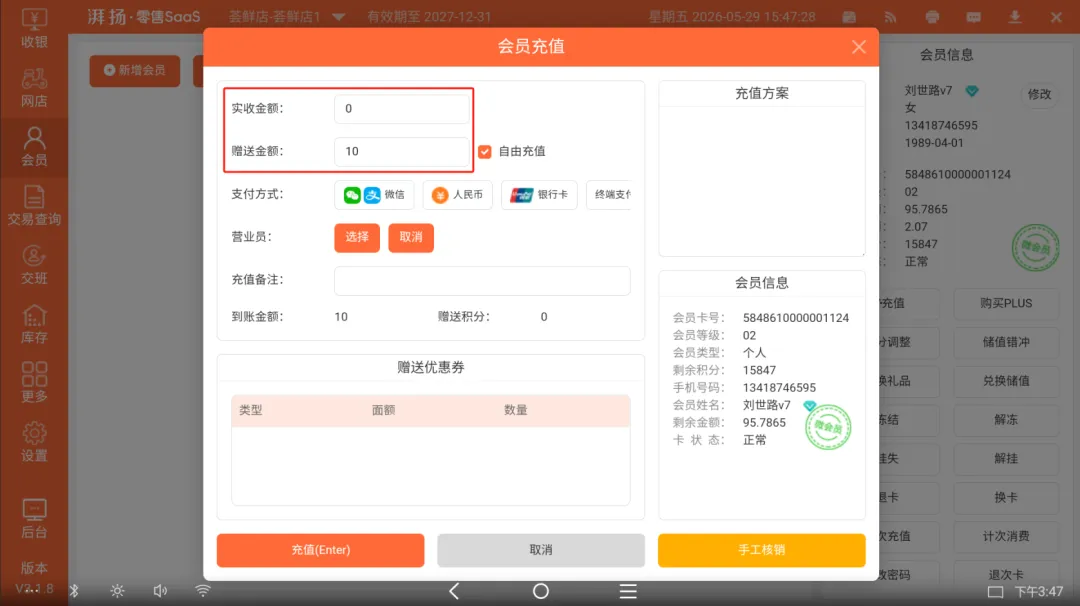Click the 实收金额 input field
Image resolution: width=1080 pixels, height=606 pixels.
click(402, 109)
